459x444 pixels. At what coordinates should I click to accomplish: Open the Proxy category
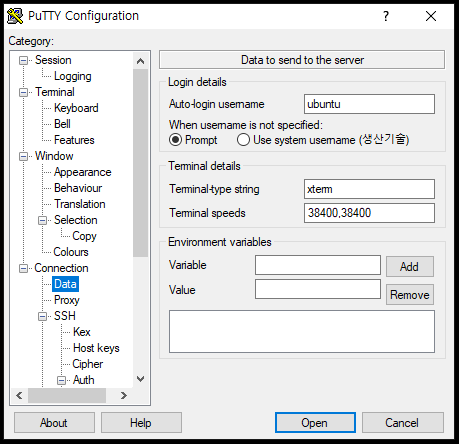tap(67, 300)
